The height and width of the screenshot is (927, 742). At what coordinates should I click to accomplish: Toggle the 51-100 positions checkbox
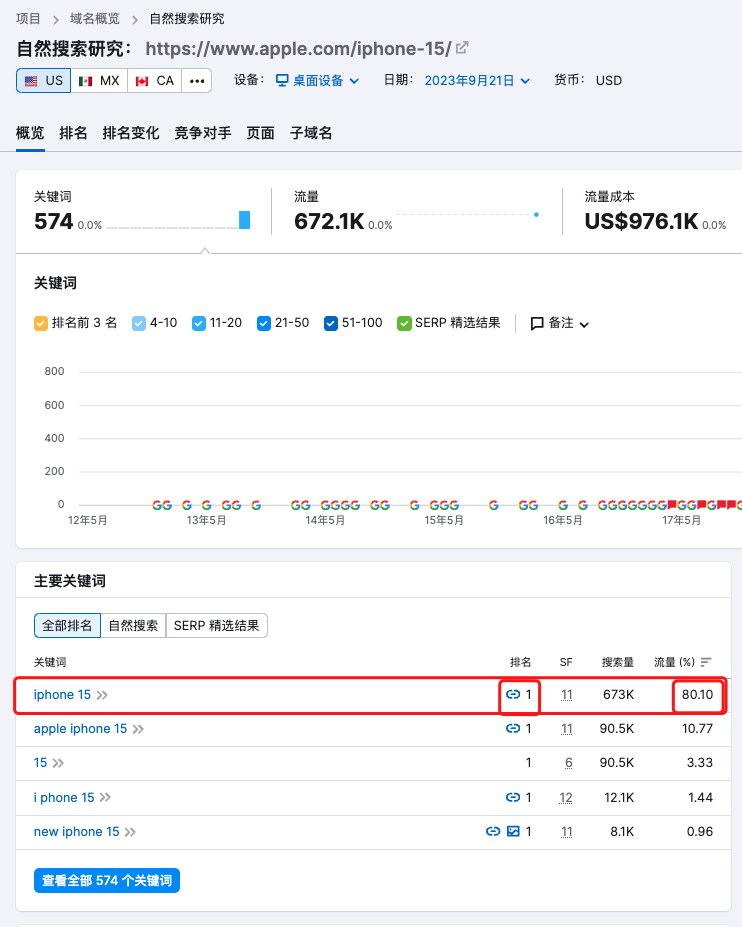(x=331, y=323)
